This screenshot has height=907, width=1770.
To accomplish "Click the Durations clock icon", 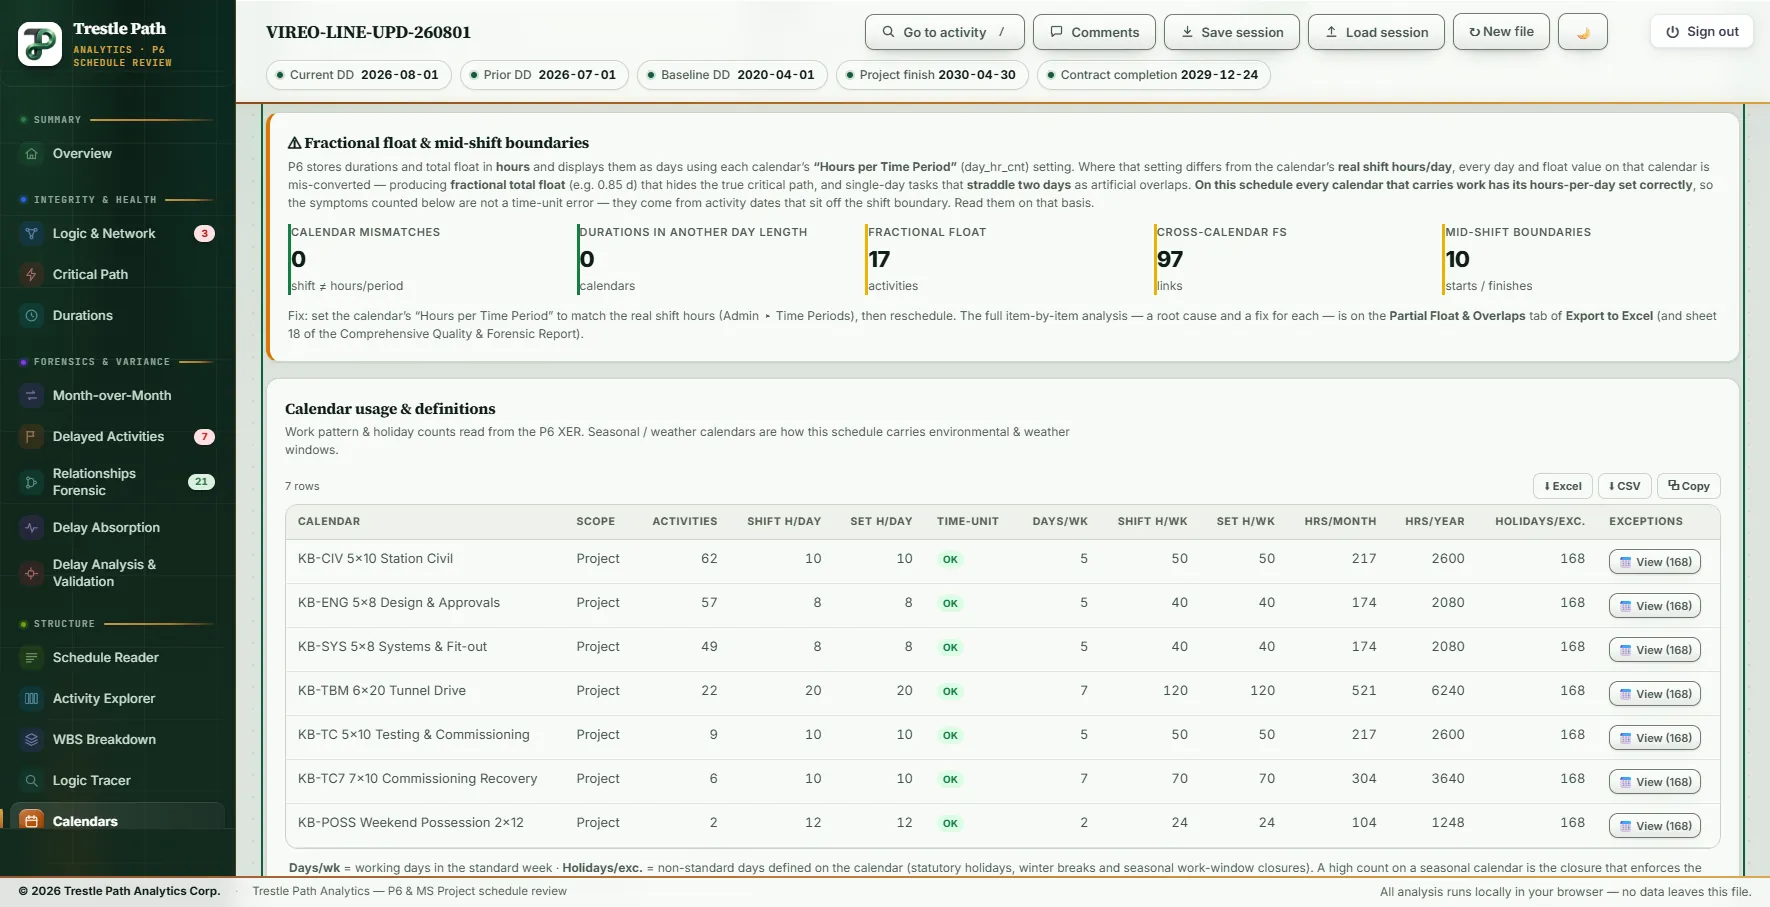I will pos(31,316).
